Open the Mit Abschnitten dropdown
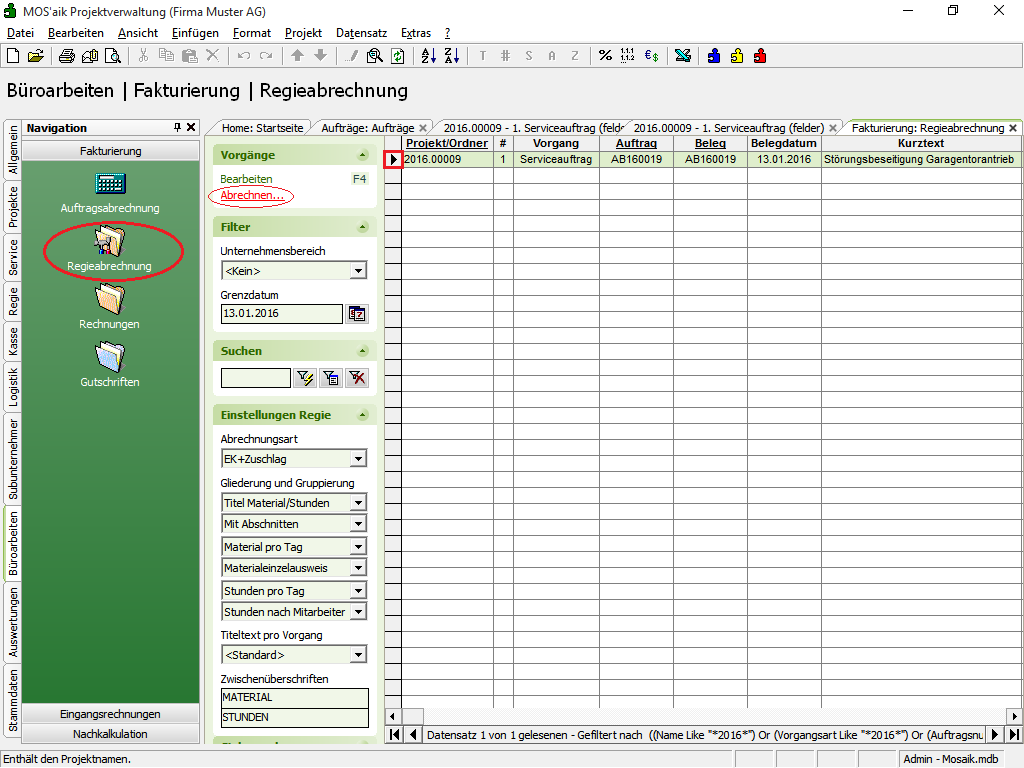Viewport: 1024px width, 768px height. (x=358, y=524)
